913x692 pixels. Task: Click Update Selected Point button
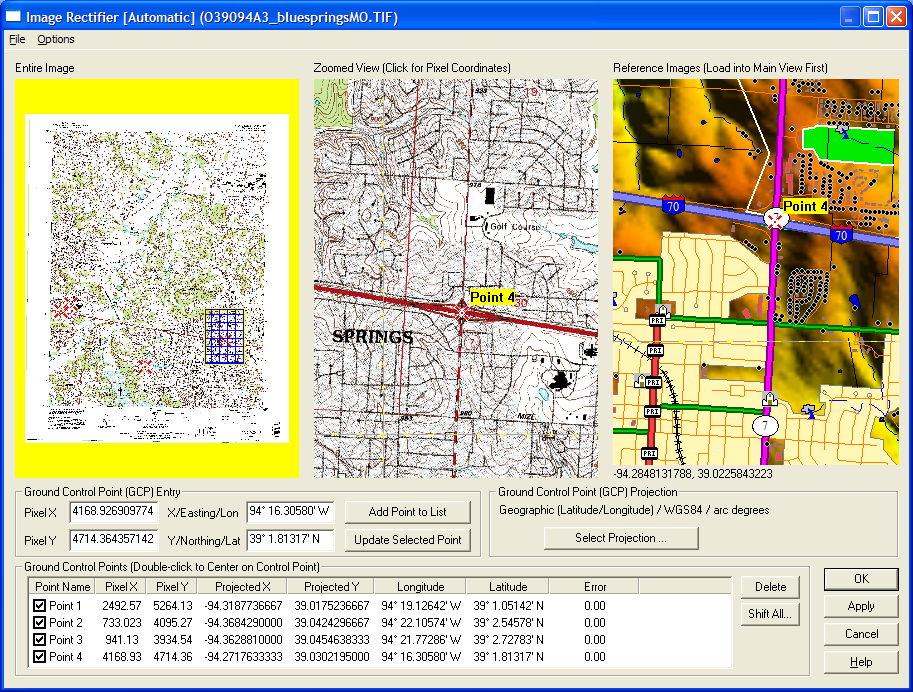click(x=407, y=540)
